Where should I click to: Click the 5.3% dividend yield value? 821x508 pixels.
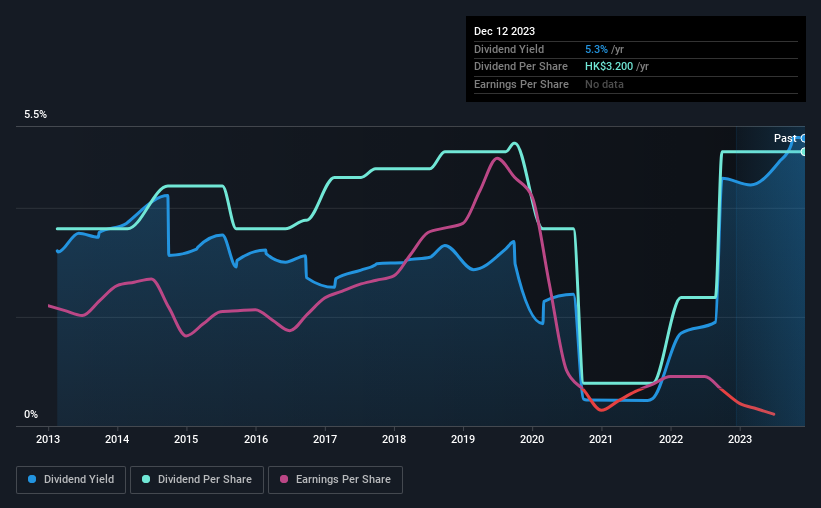click(x=596, y=49)
